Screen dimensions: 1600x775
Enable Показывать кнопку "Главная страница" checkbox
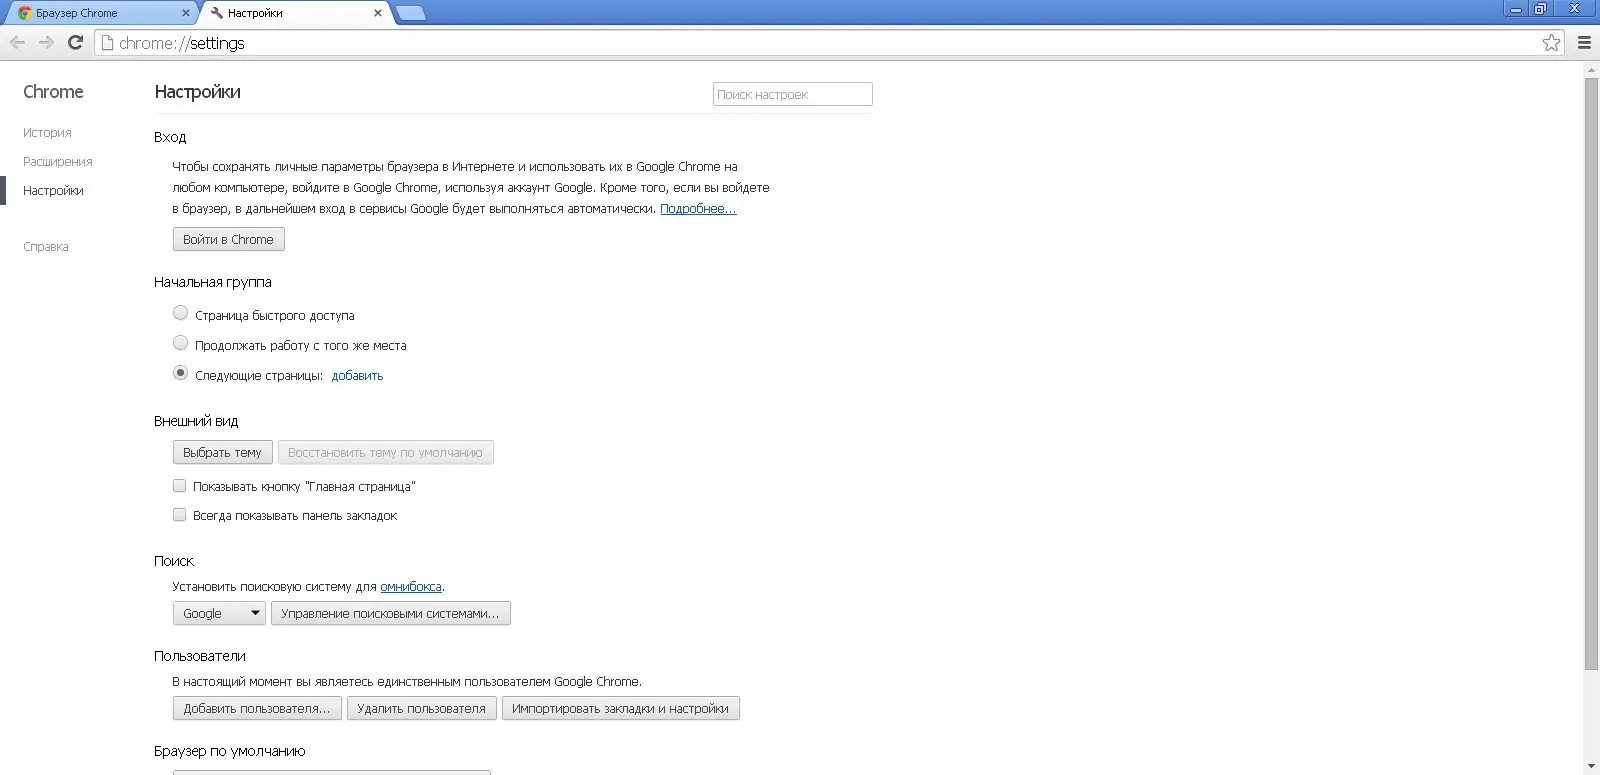[x=180, y=486]
